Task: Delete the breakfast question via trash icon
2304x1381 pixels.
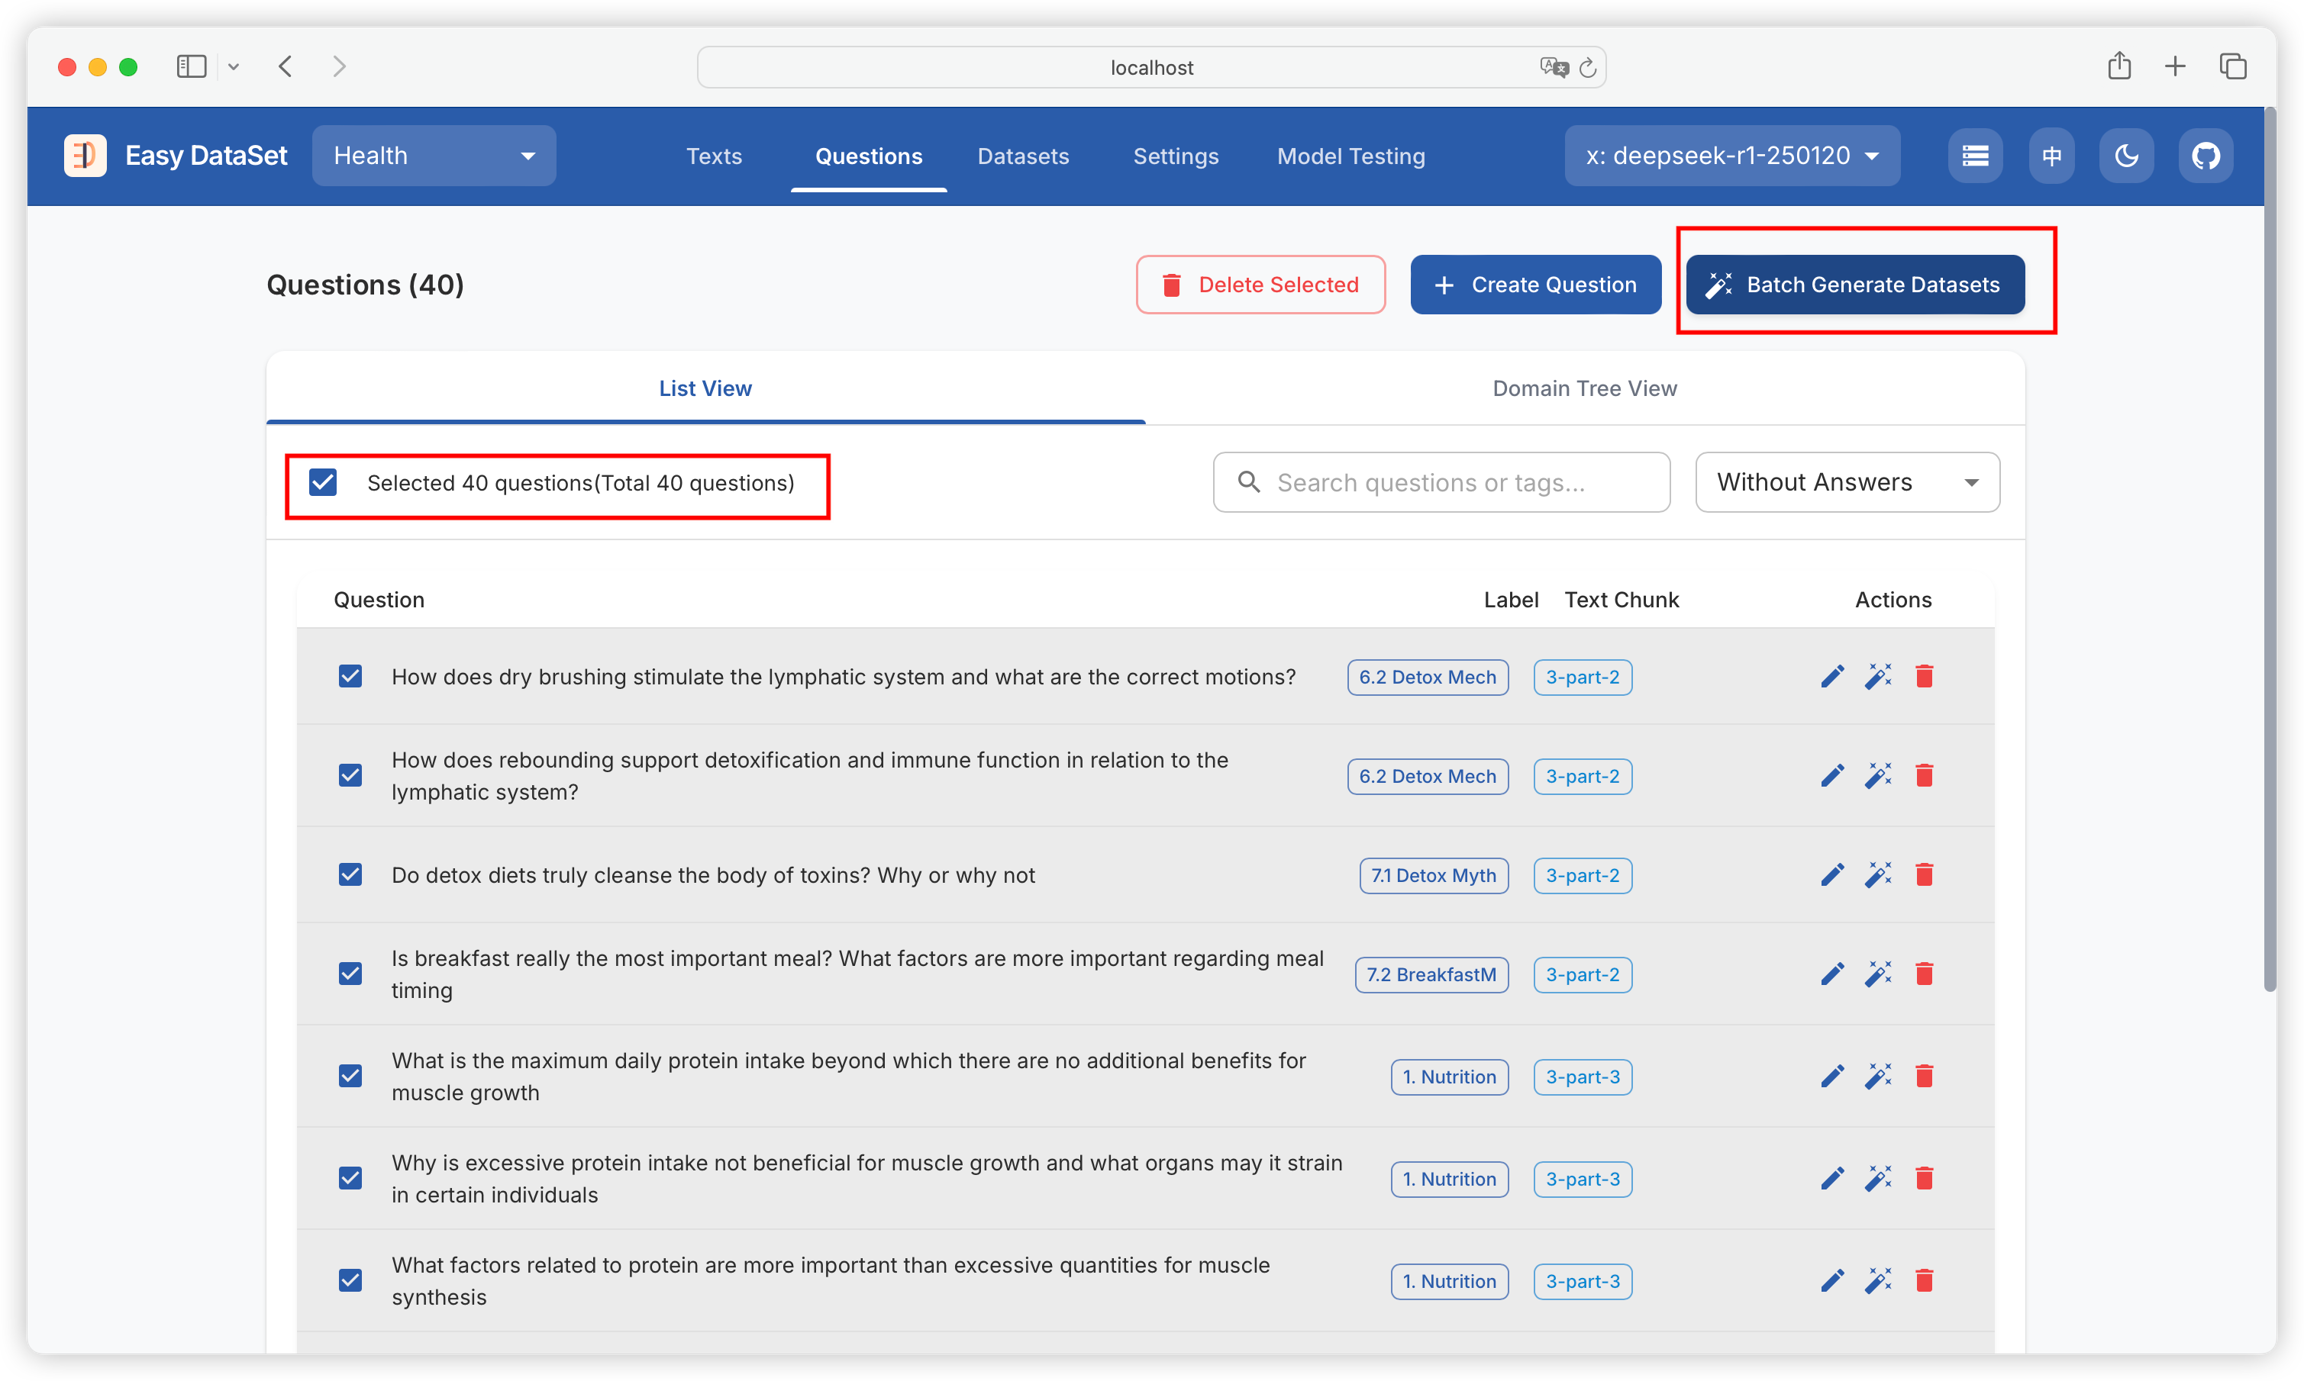Action: pyautogui.click(x=1924, y=974)
